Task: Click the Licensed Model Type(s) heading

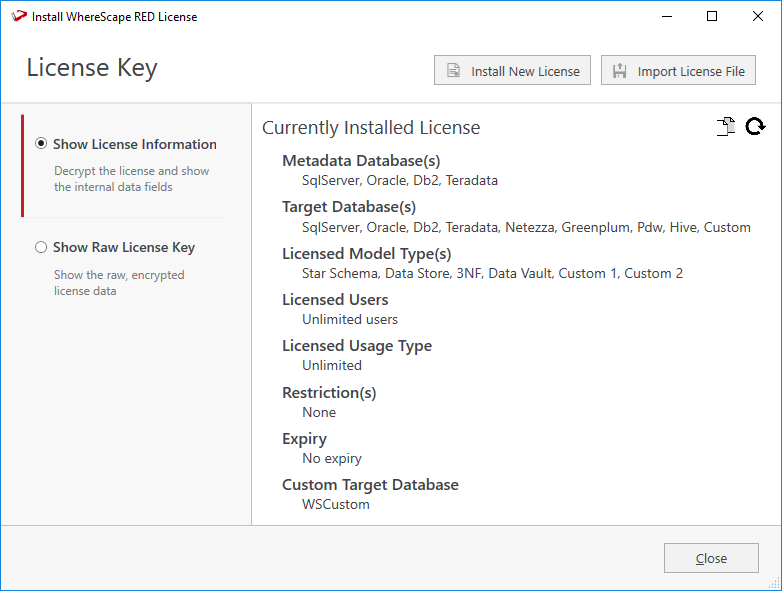Action: coord(366,253)
